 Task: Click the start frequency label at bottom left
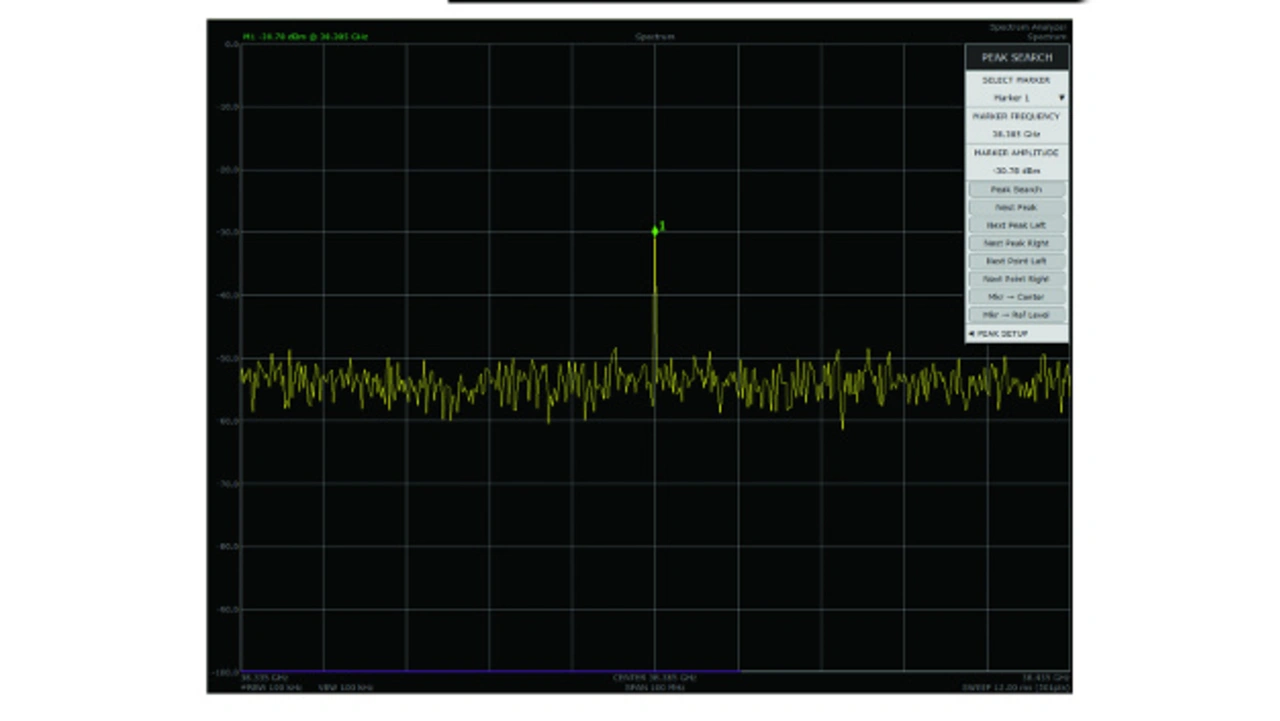click(x=264, y=678)
